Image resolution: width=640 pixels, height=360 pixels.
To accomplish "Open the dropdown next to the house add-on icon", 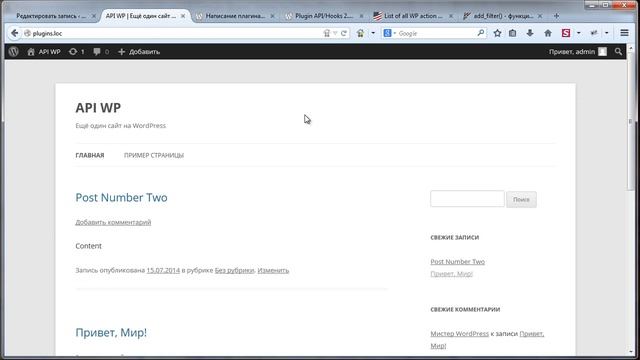I will [373, 33].
